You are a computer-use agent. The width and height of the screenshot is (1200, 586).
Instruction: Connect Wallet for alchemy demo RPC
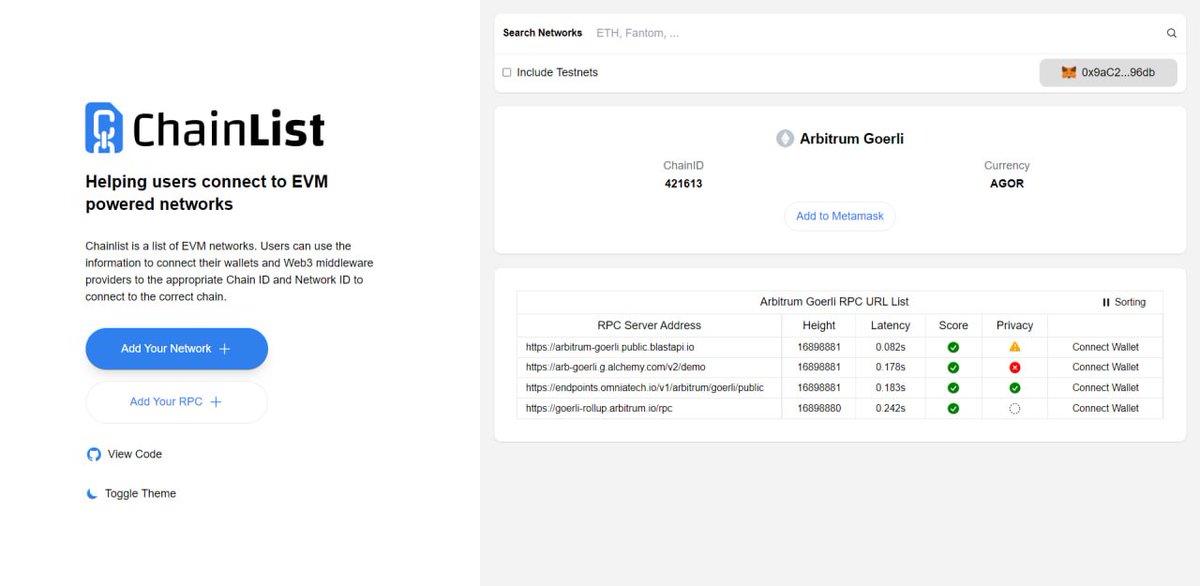tap(1105, 367)
